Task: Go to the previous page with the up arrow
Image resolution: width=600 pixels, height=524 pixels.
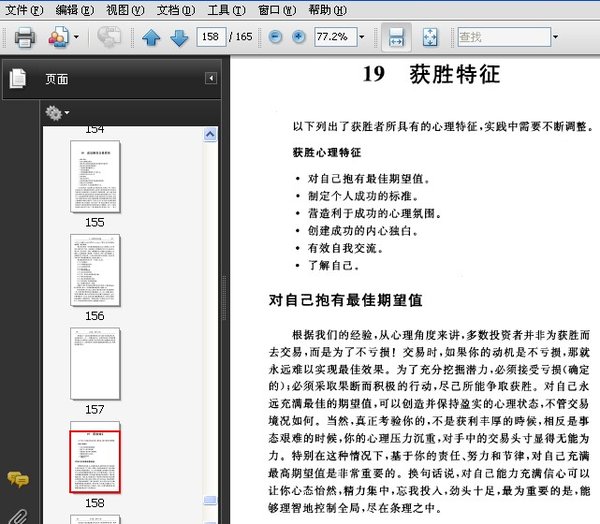Action: tap(151, 38)
